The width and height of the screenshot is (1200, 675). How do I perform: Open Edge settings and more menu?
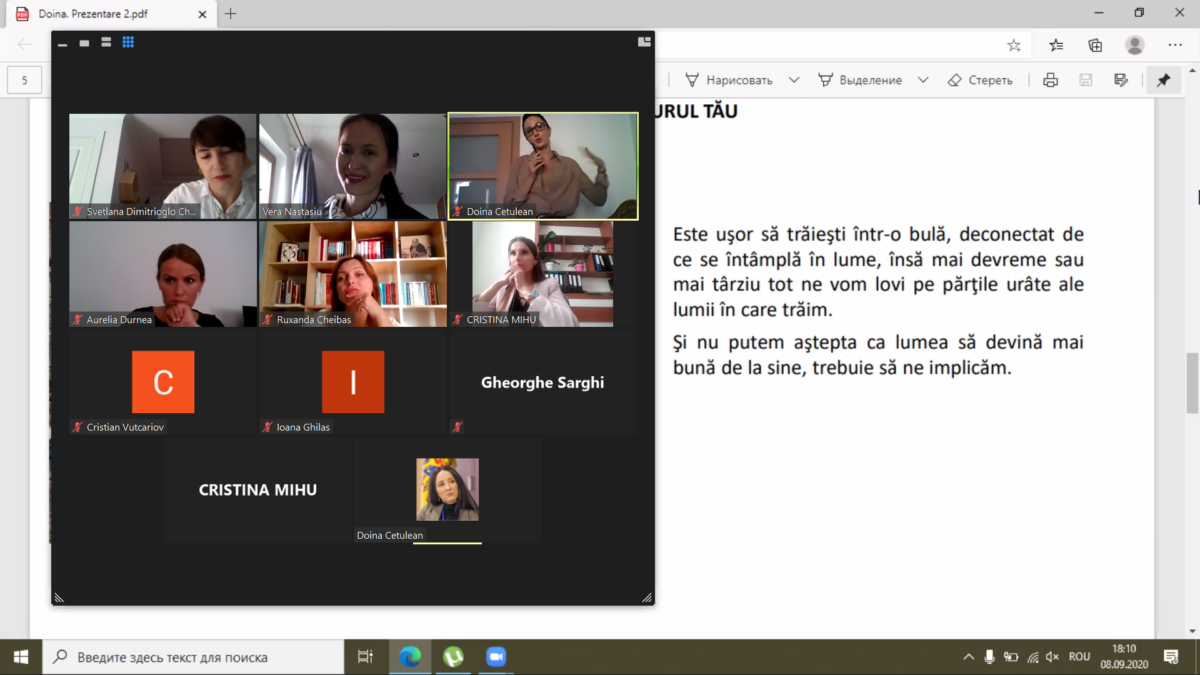click(x=1174, y=45)
